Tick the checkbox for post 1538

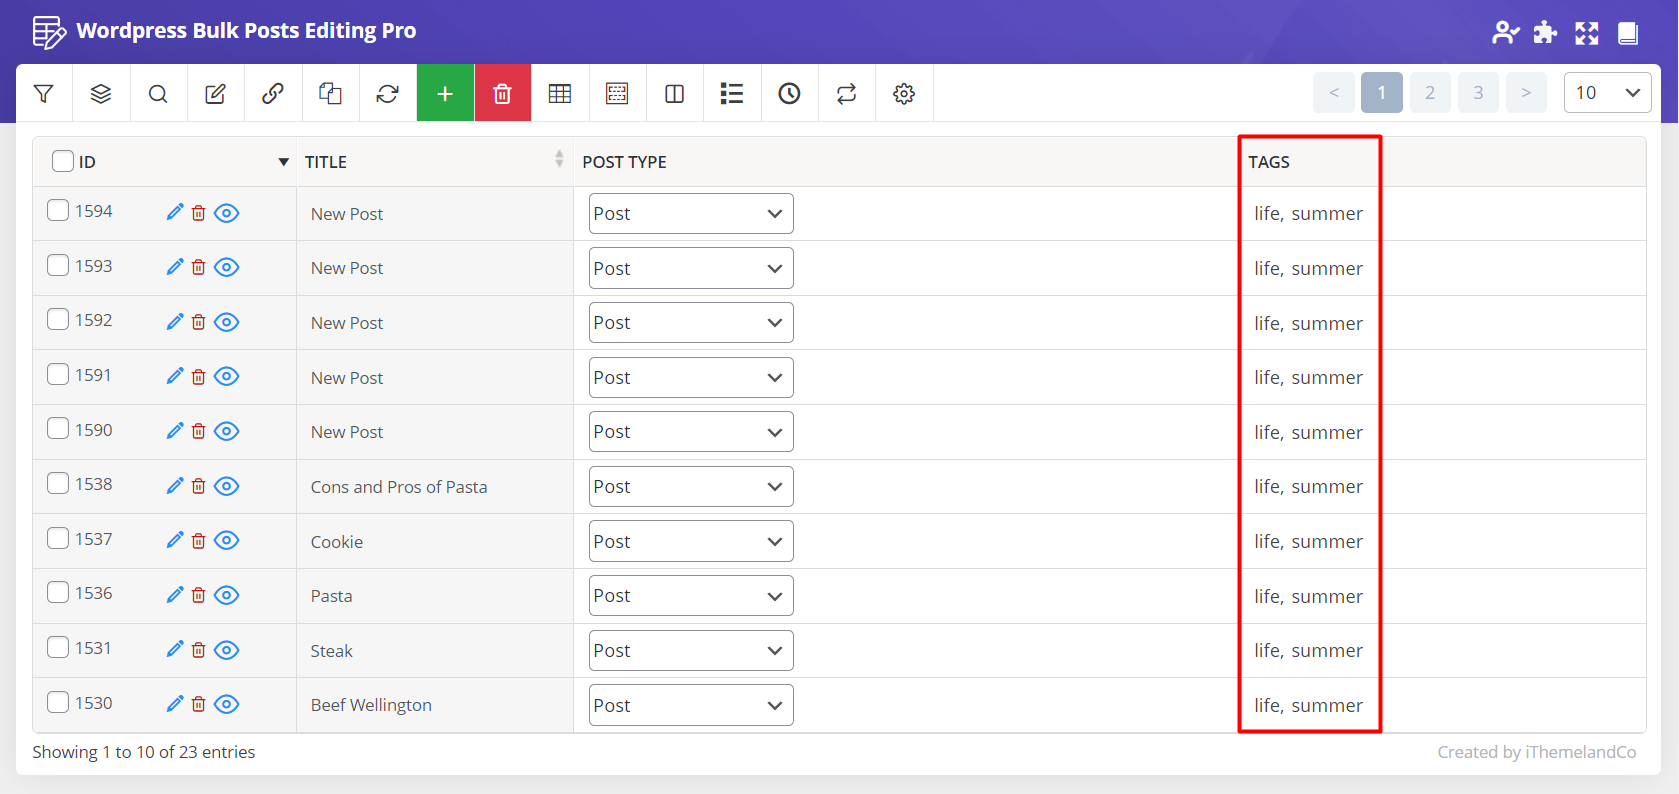click(58, 483)
